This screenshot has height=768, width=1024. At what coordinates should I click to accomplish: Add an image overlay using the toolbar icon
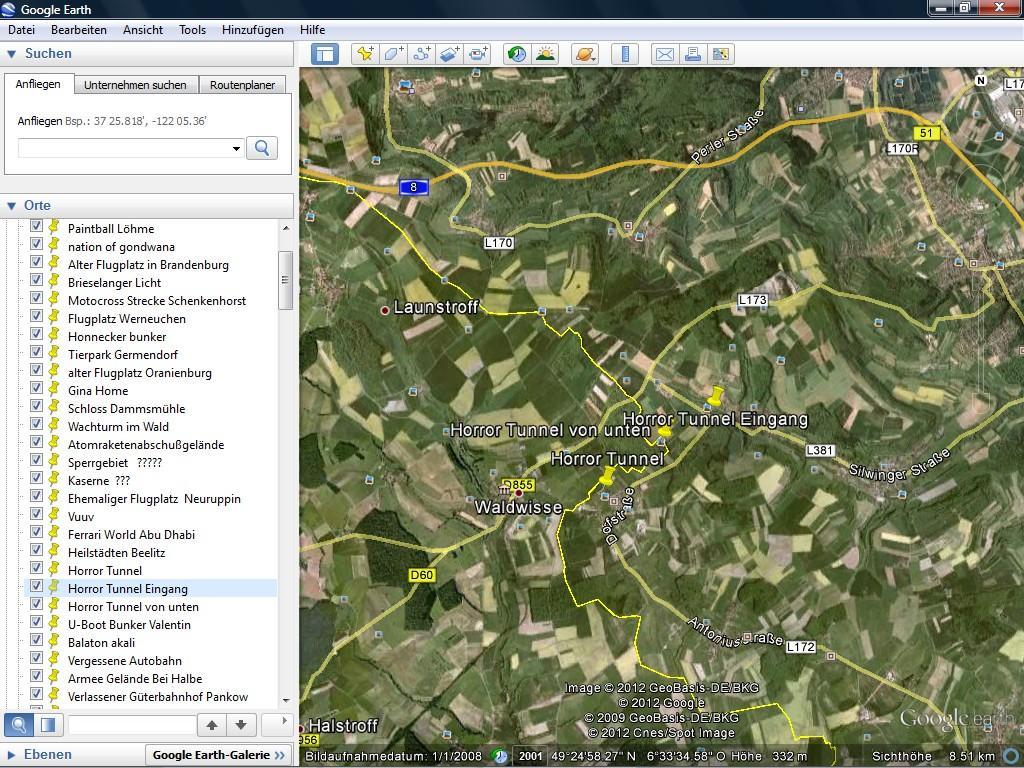(x=449, y=54)
